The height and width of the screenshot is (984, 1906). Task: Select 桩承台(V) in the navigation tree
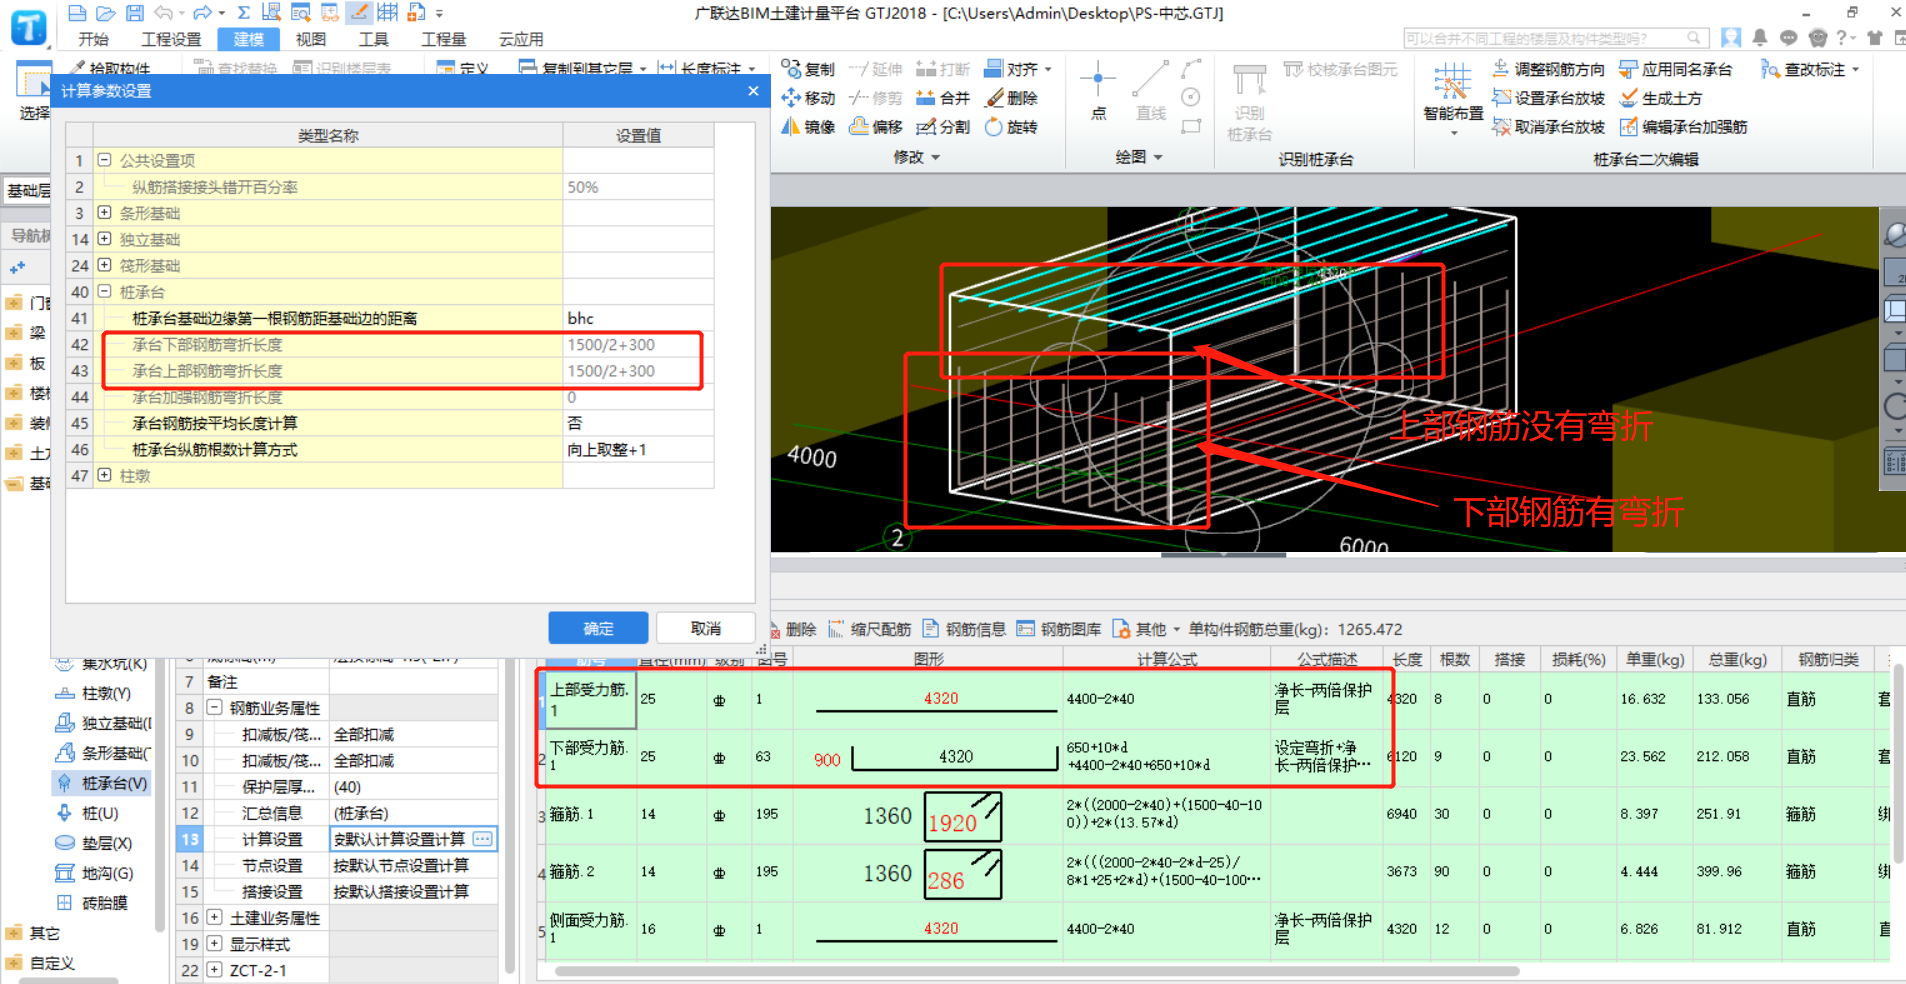coord(102,783)
